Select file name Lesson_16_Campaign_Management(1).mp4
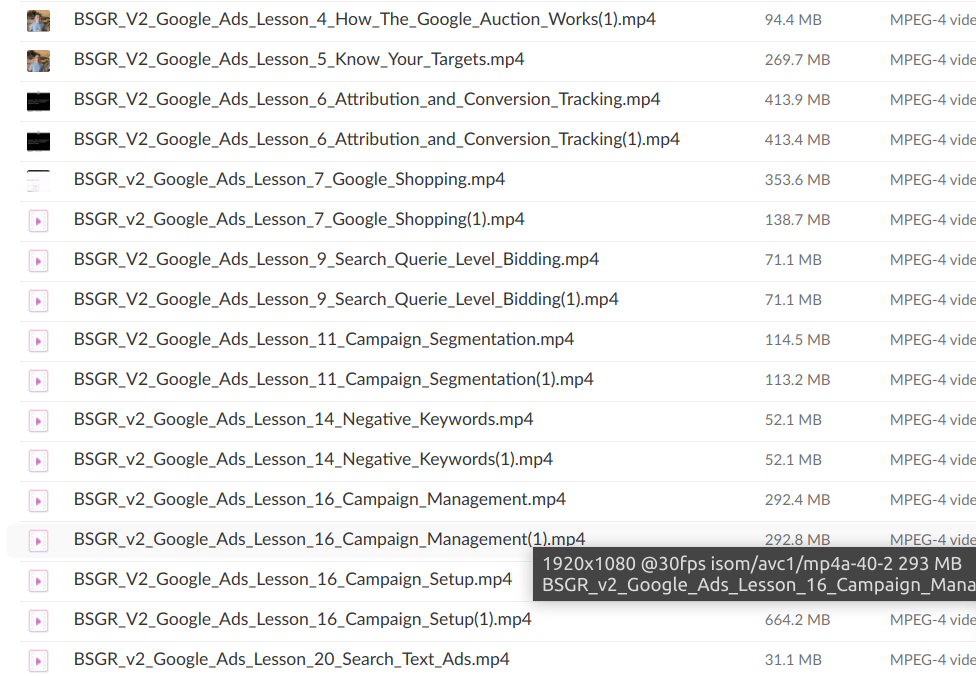 tap(329, 540)
